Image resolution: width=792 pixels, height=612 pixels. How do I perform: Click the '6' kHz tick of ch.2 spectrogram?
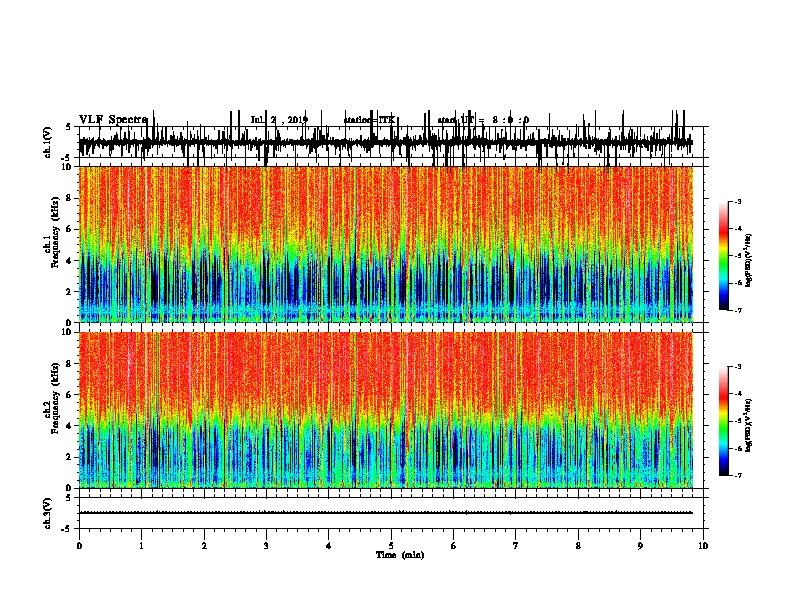[70, 395]
